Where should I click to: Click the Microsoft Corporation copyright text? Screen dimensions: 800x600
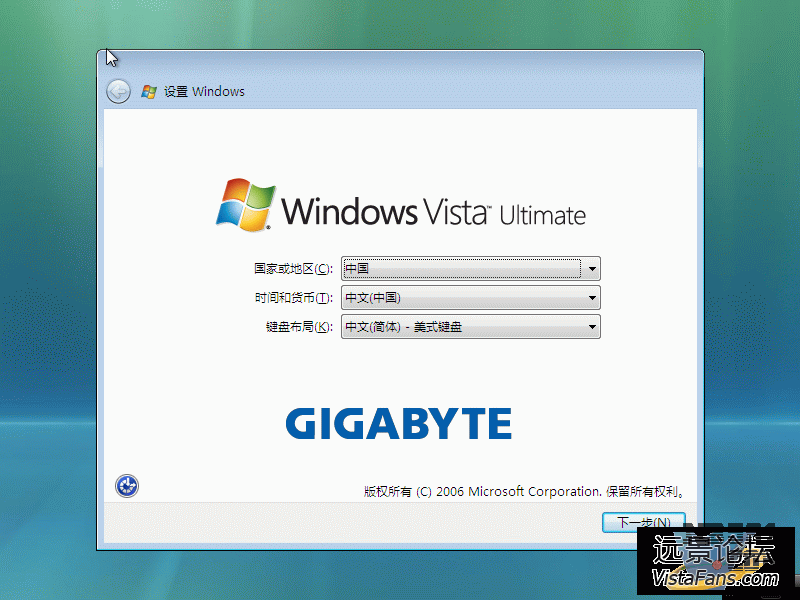coord(524,492)
